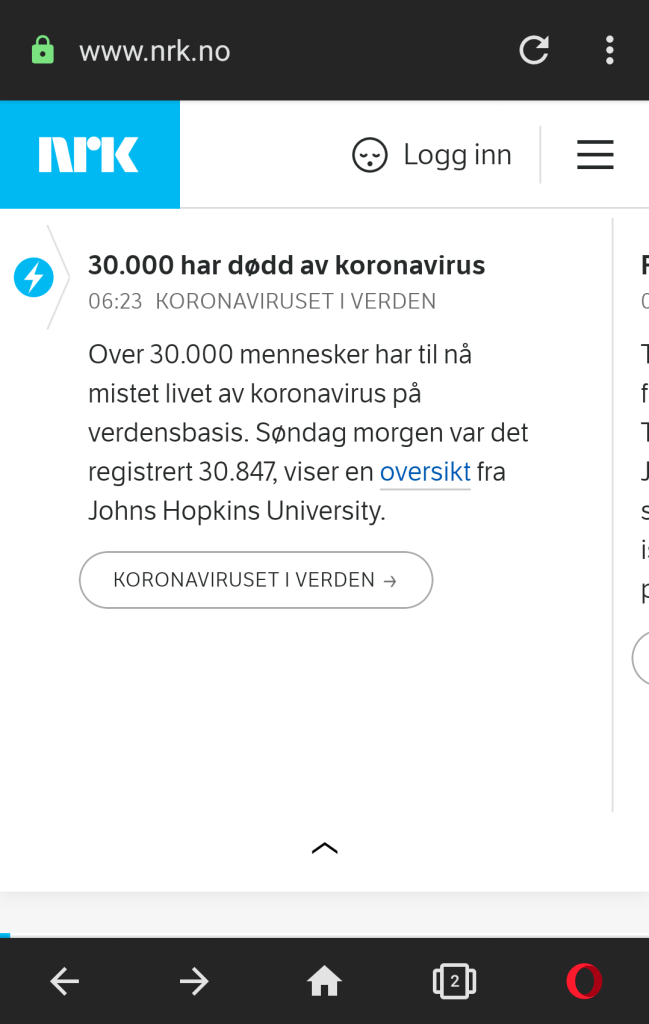The height and width of the screenshot is (1024, 649).
Task: Open the tab switcher showing 2 tabs
Action: coord(454,982)
